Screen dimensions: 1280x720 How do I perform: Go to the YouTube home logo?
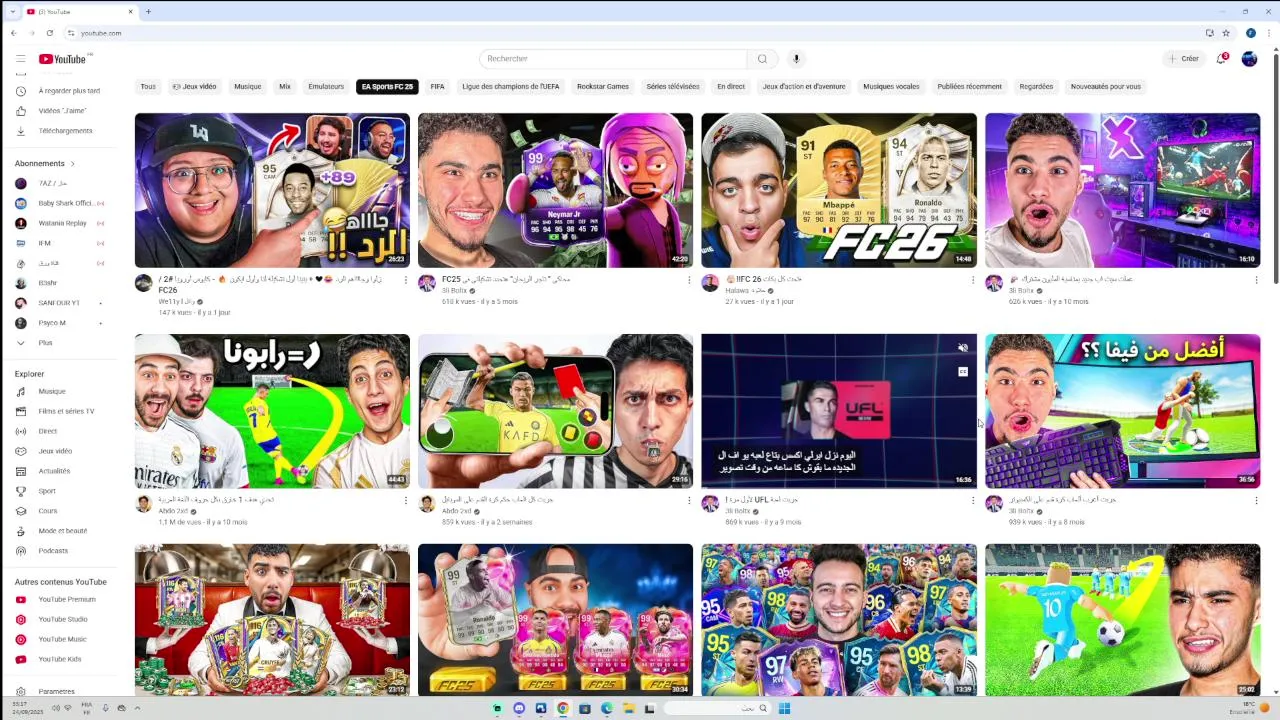click(63, 59)
